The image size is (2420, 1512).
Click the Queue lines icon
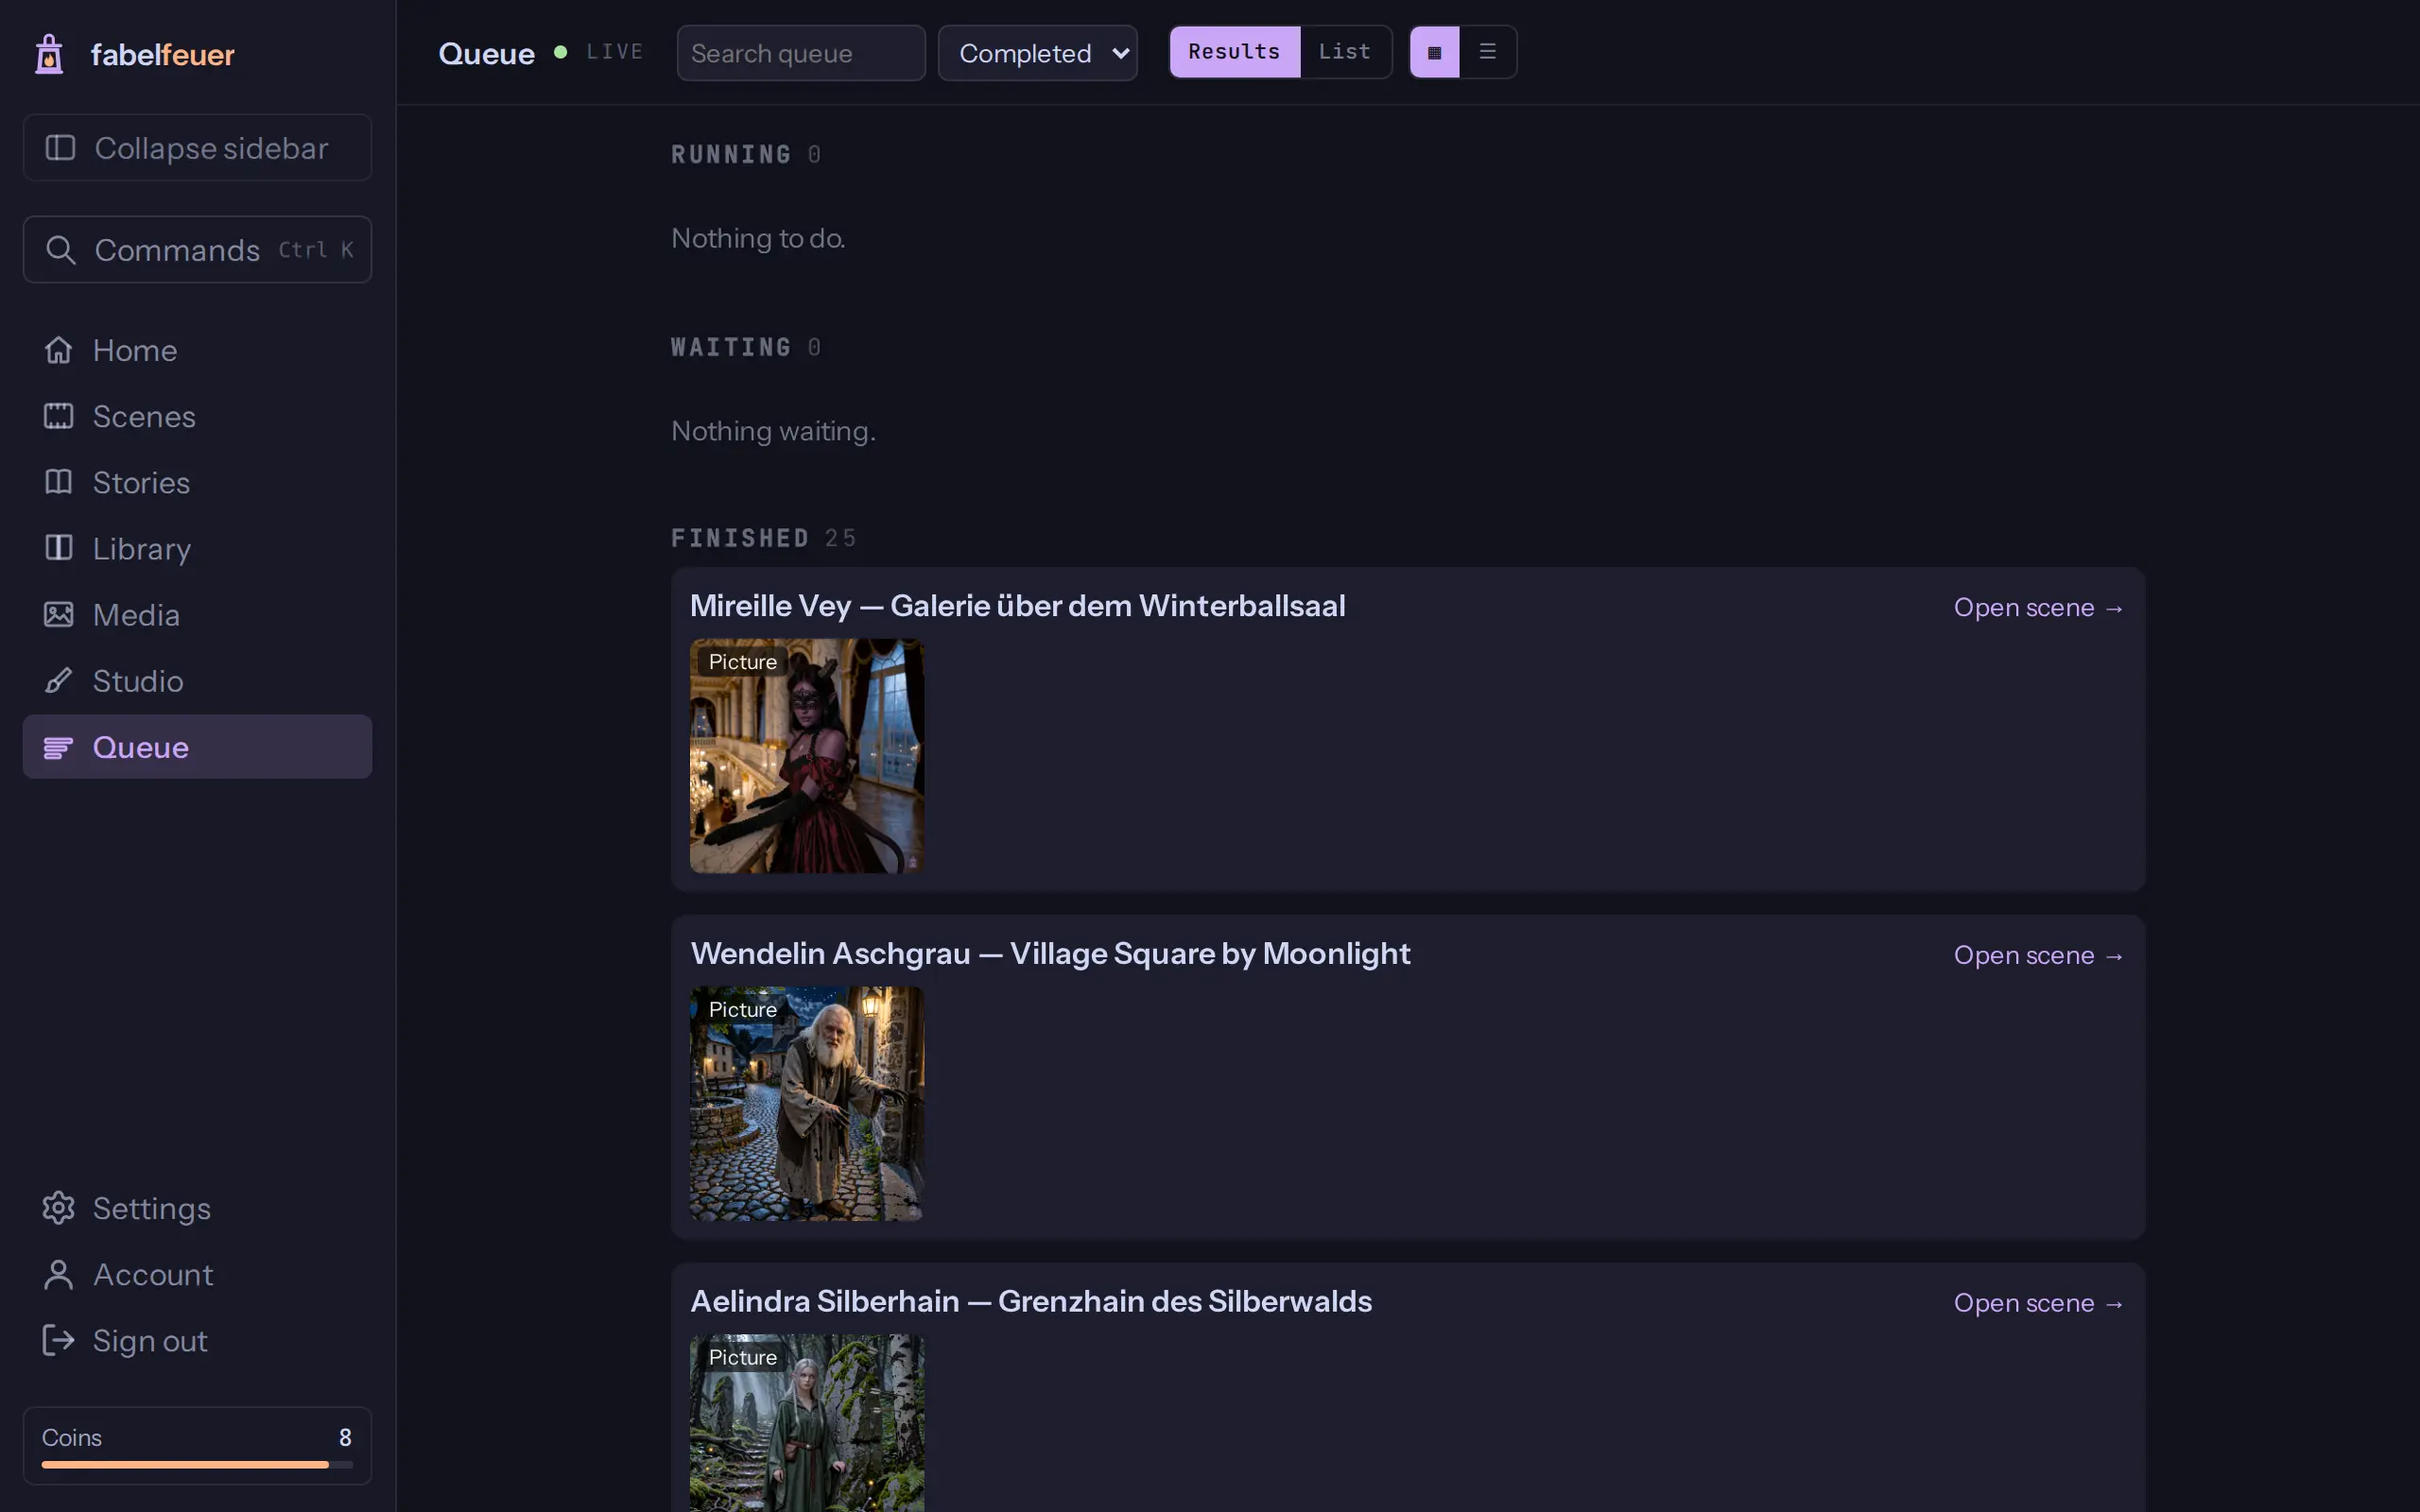tap(58, 747)
